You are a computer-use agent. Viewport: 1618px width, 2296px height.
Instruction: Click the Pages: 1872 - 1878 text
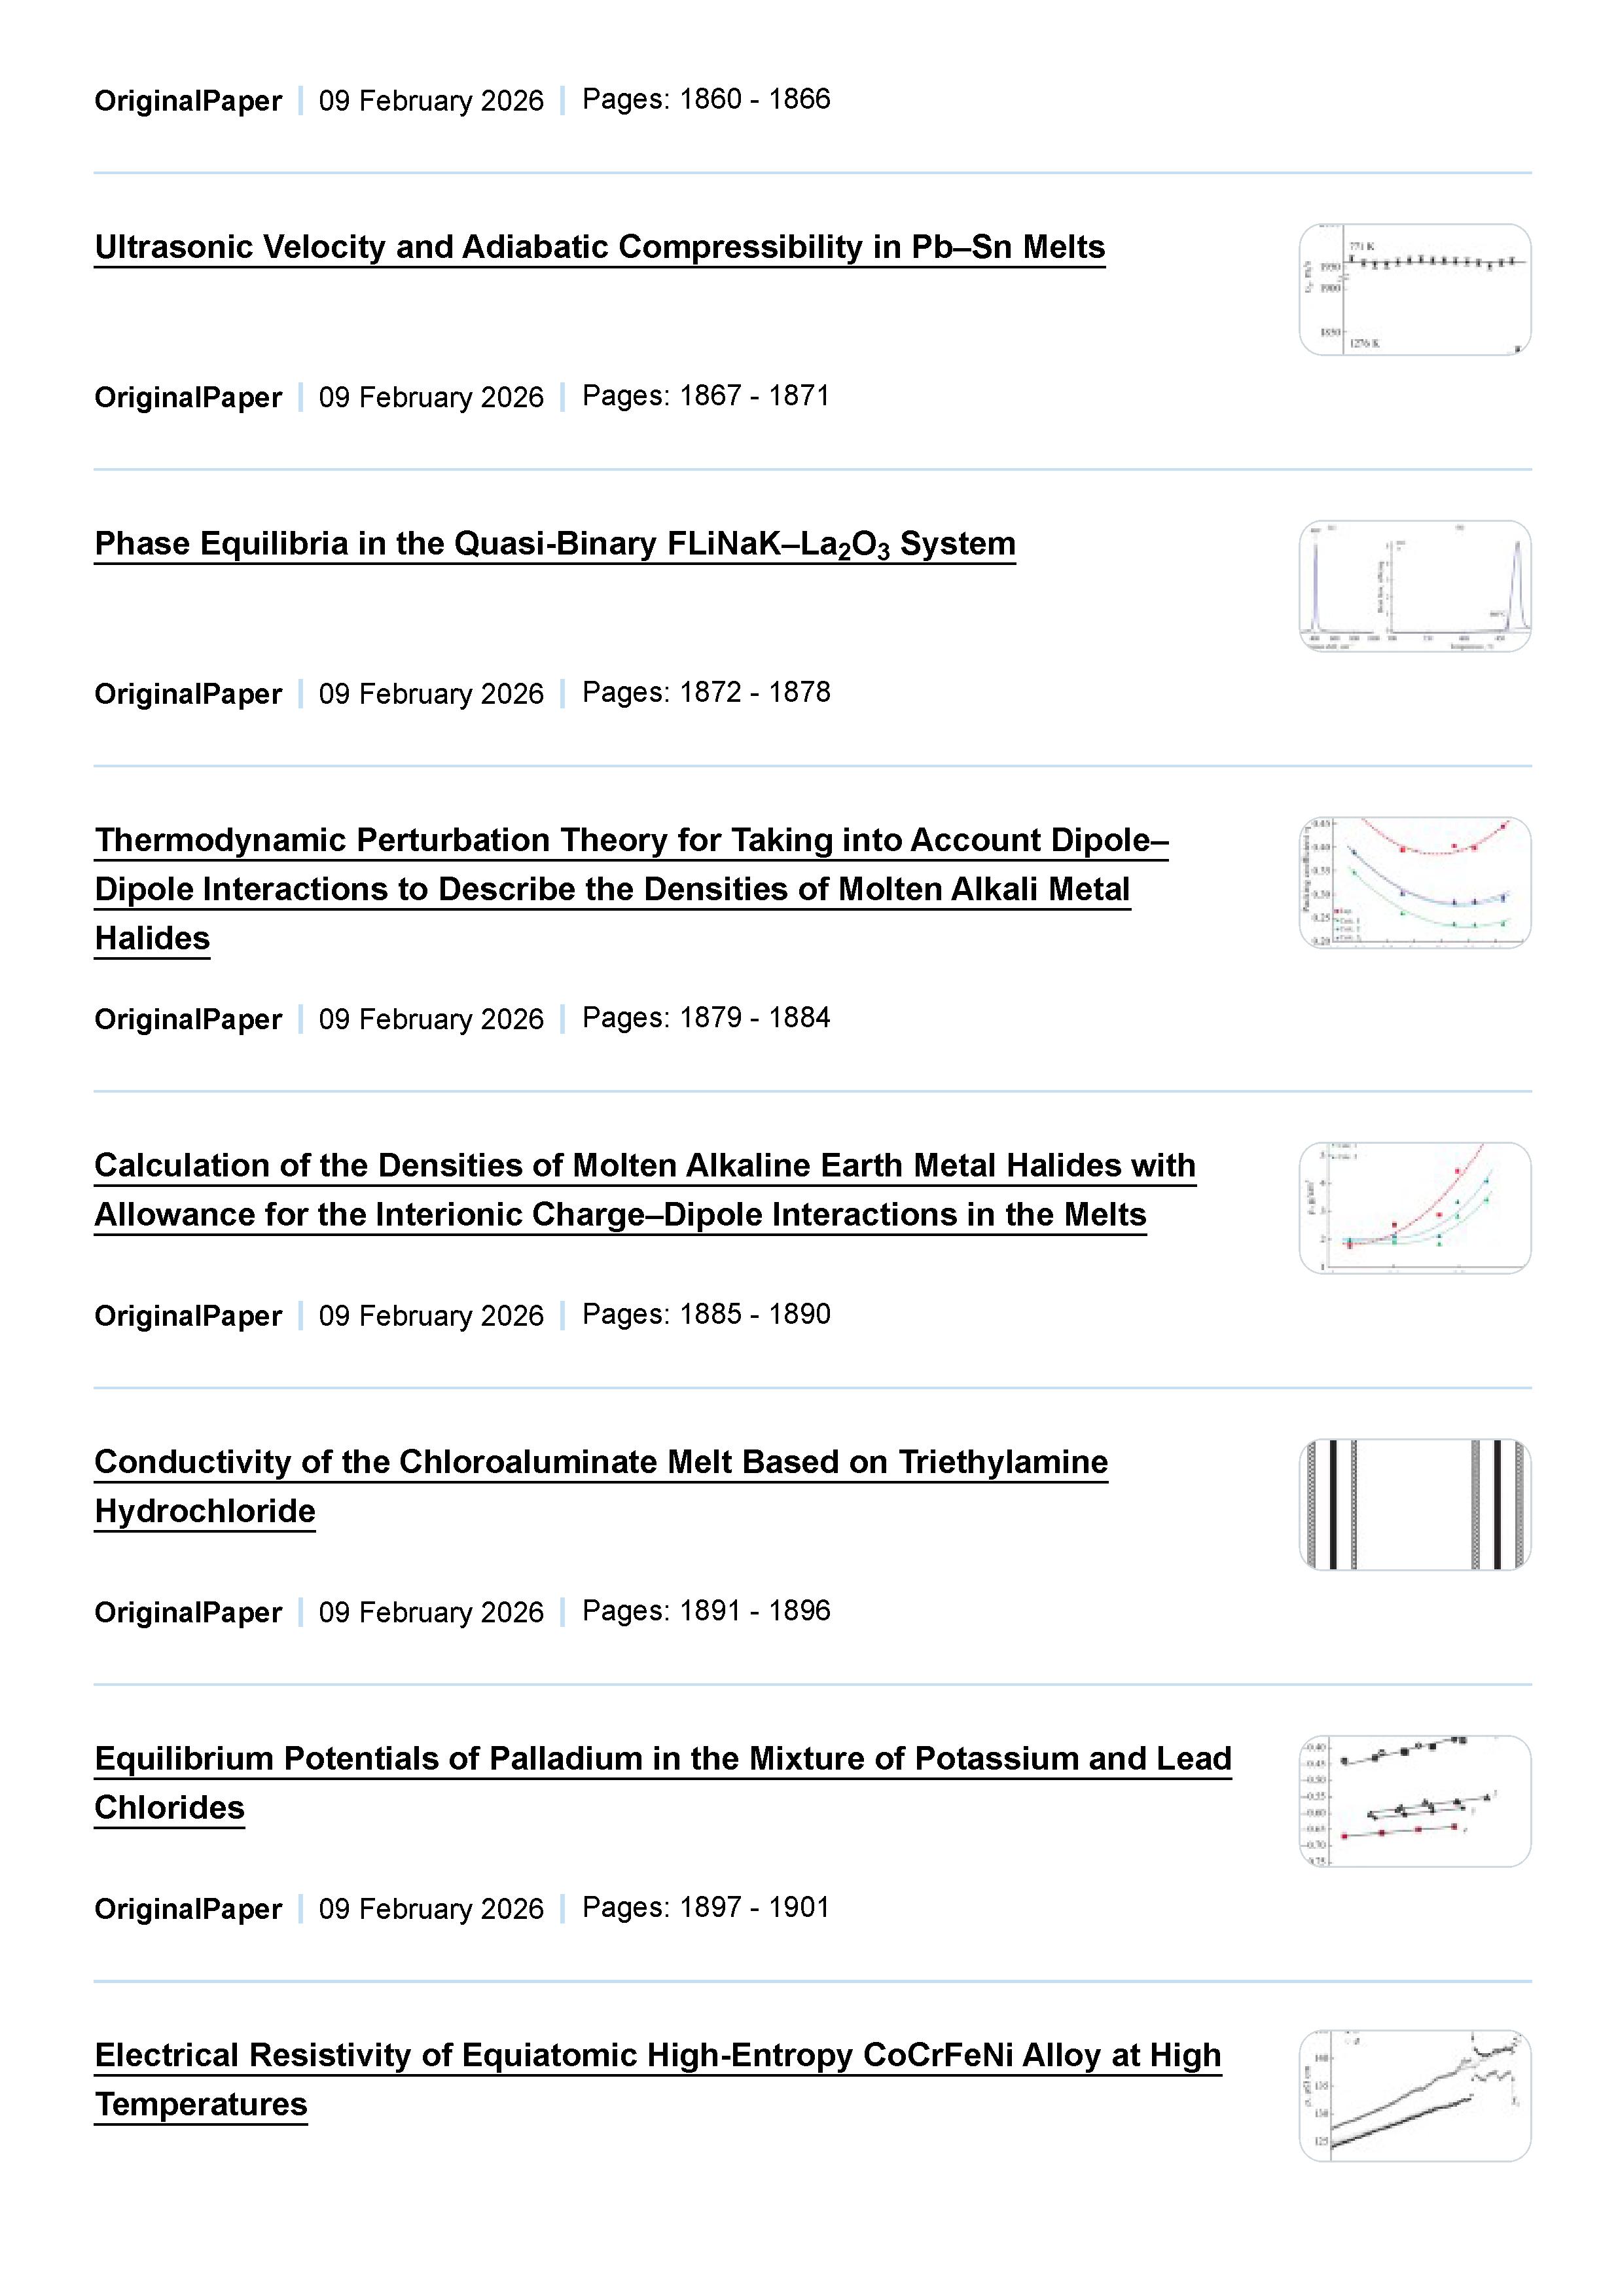(x=705, y=693)
